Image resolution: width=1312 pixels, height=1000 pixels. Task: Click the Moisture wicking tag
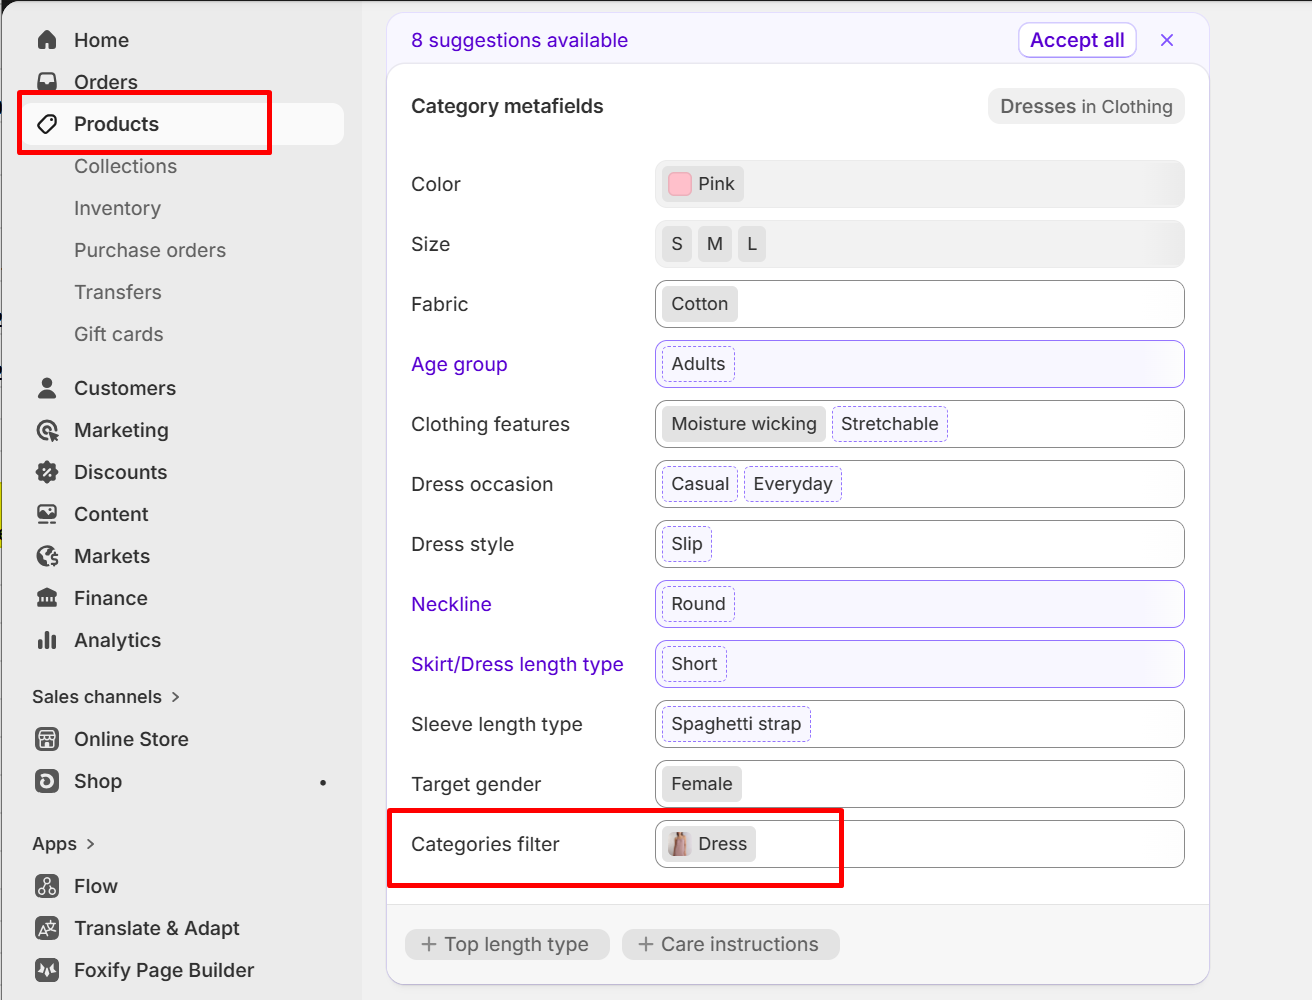click(744, 424)
